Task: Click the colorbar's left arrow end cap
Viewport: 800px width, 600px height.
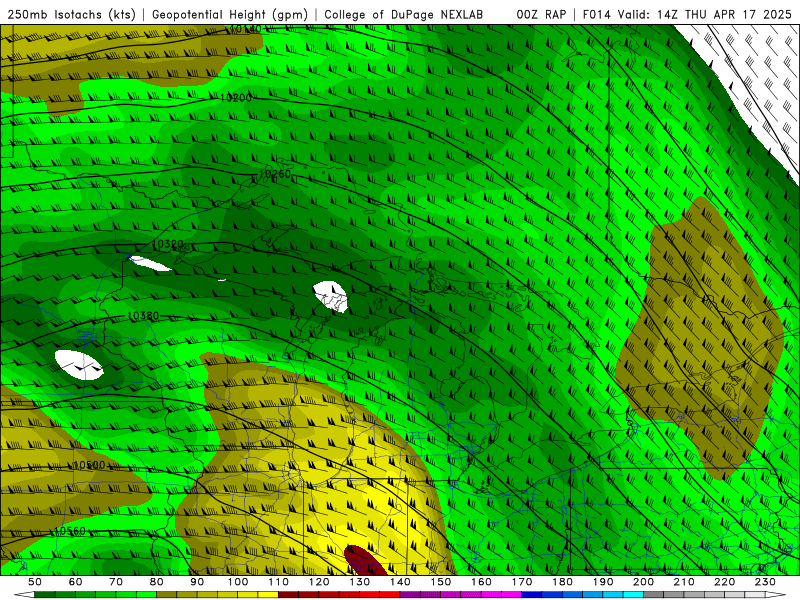Action: pos(24,595)
